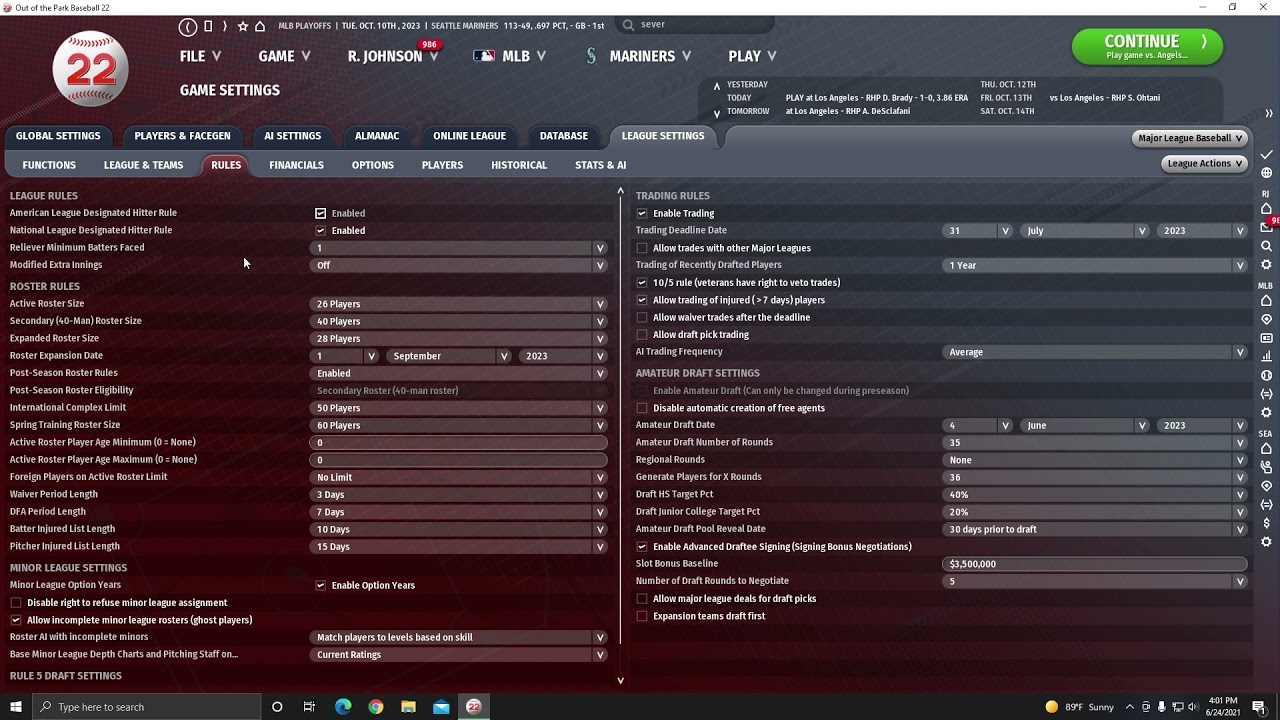This screenshot has width=1280, height=720.
Task: Click the Windows Start button
Action: [x=16, y=707]
